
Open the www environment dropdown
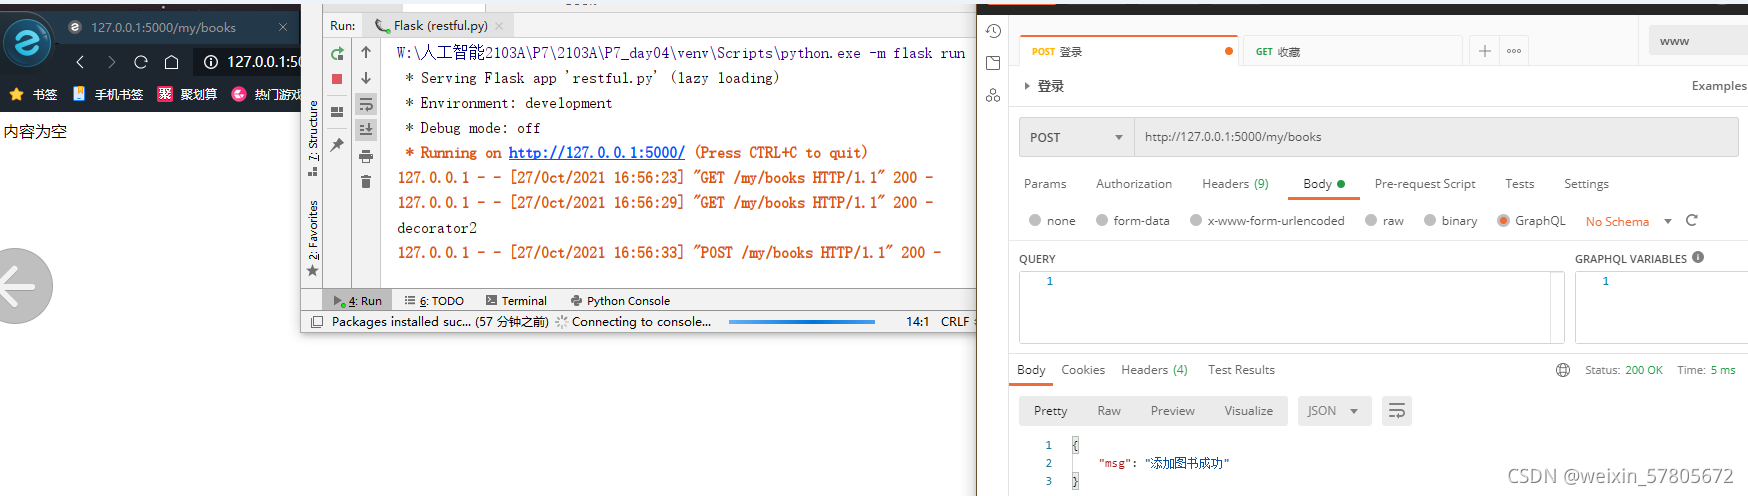(x=1698, y=41)
